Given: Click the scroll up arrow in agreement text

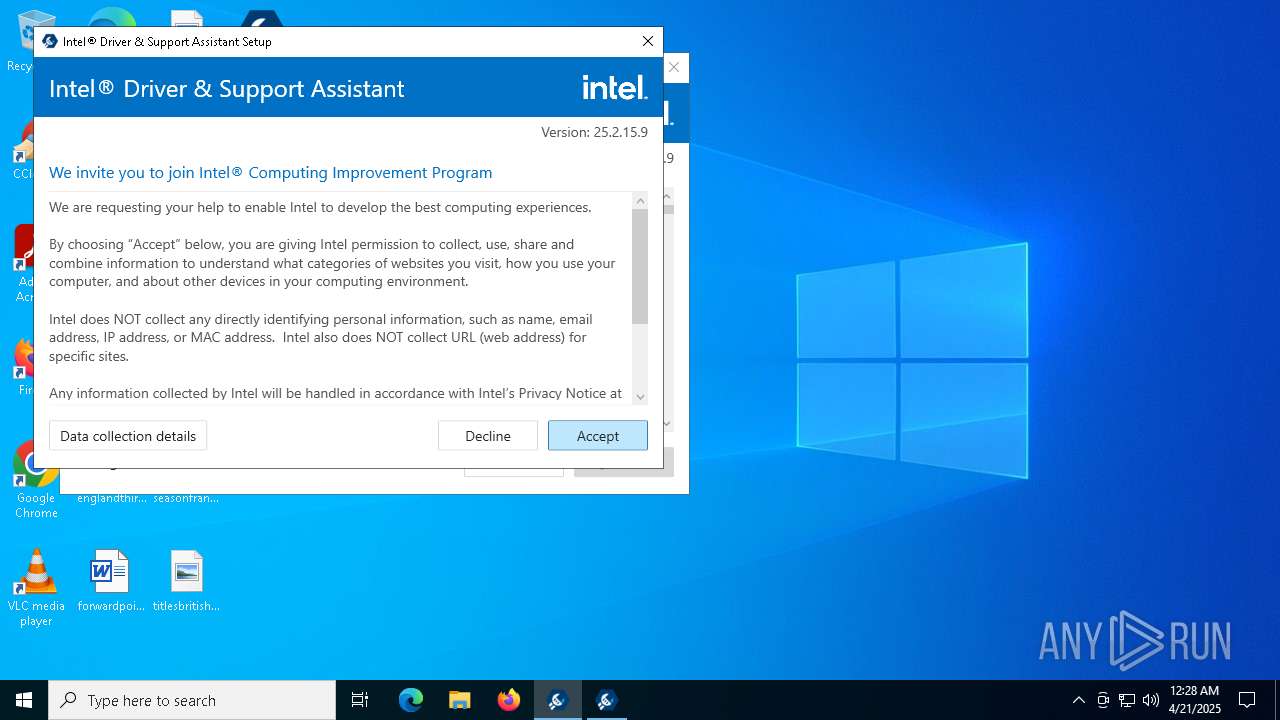Looking at the screenshot, I should click(x=640, y=200).
